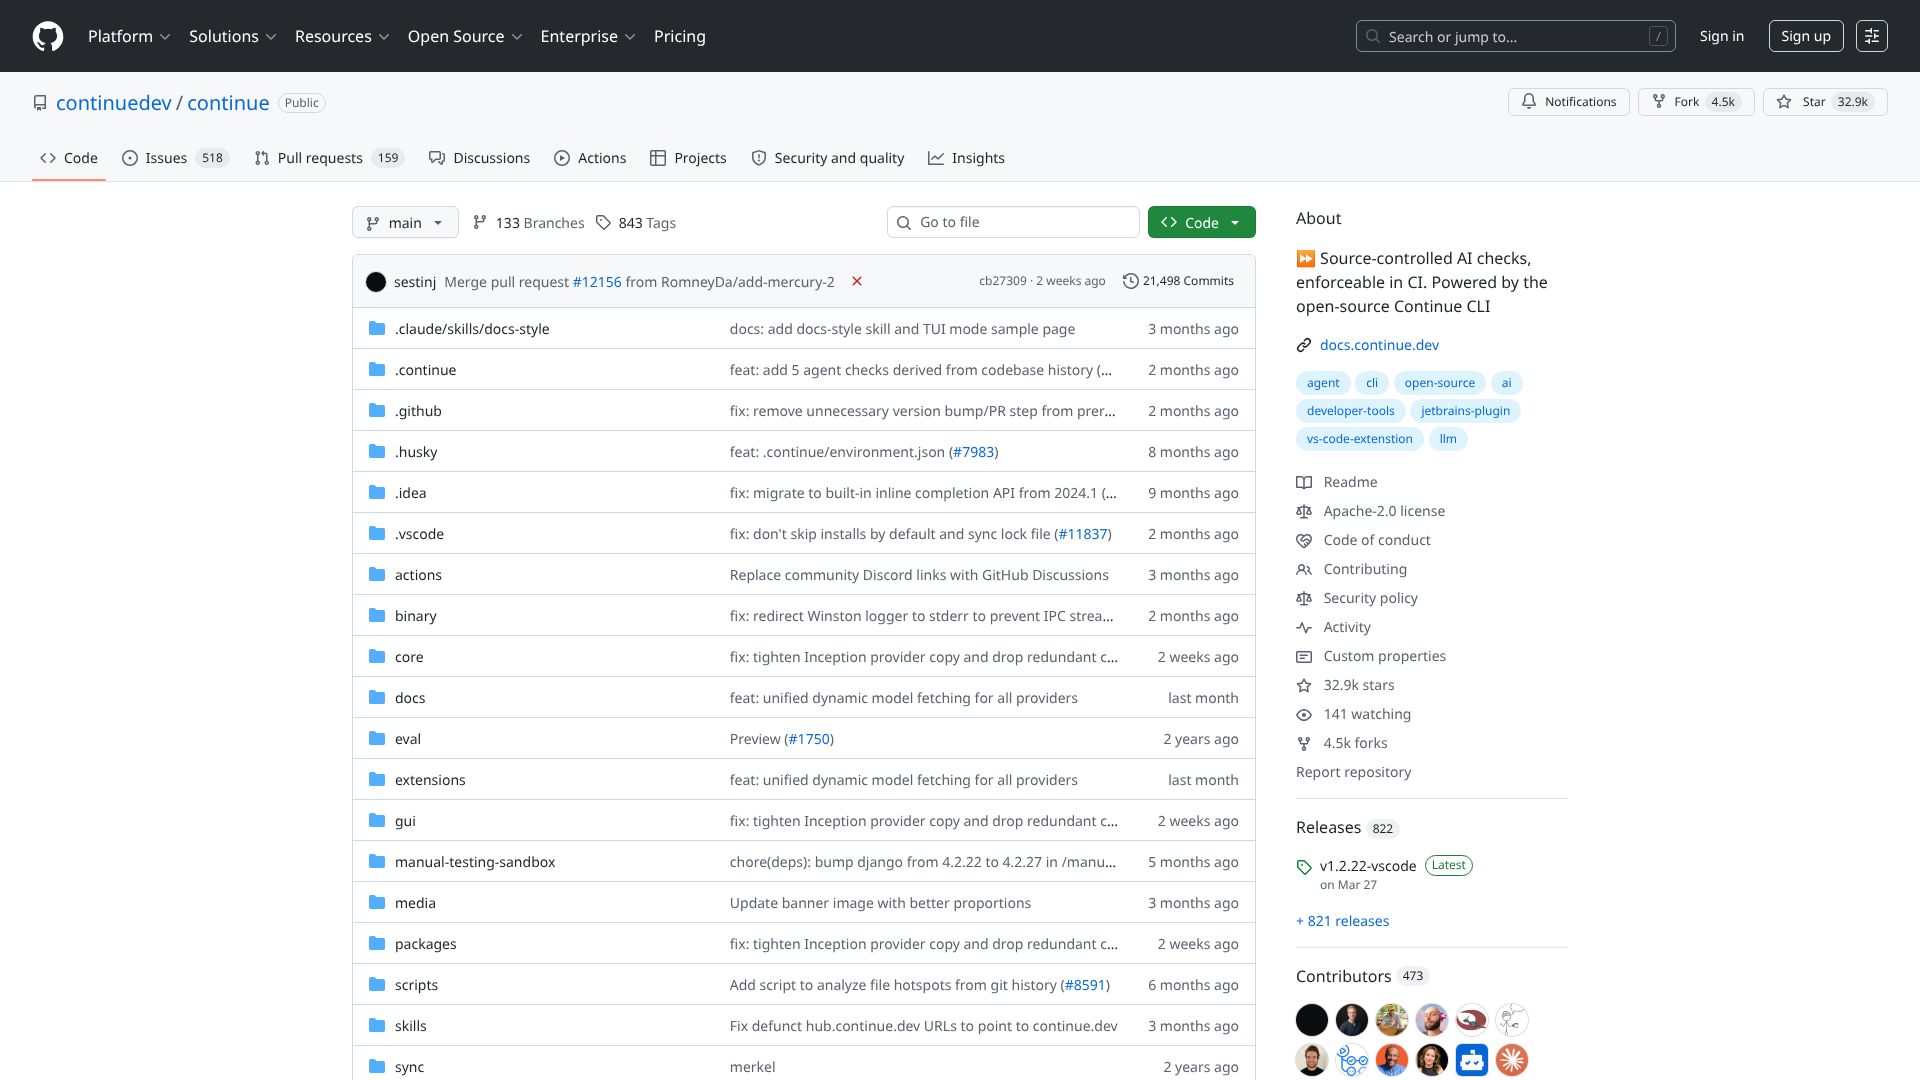Click the Sign in link
The height and width of the screenshot is (1080, 1920).
(x=1721, y=36)
